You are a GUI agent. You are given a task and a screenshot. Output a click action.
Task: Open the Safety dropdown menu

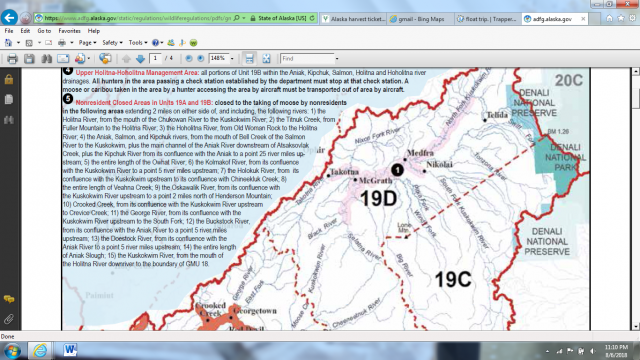click(112, 42)
